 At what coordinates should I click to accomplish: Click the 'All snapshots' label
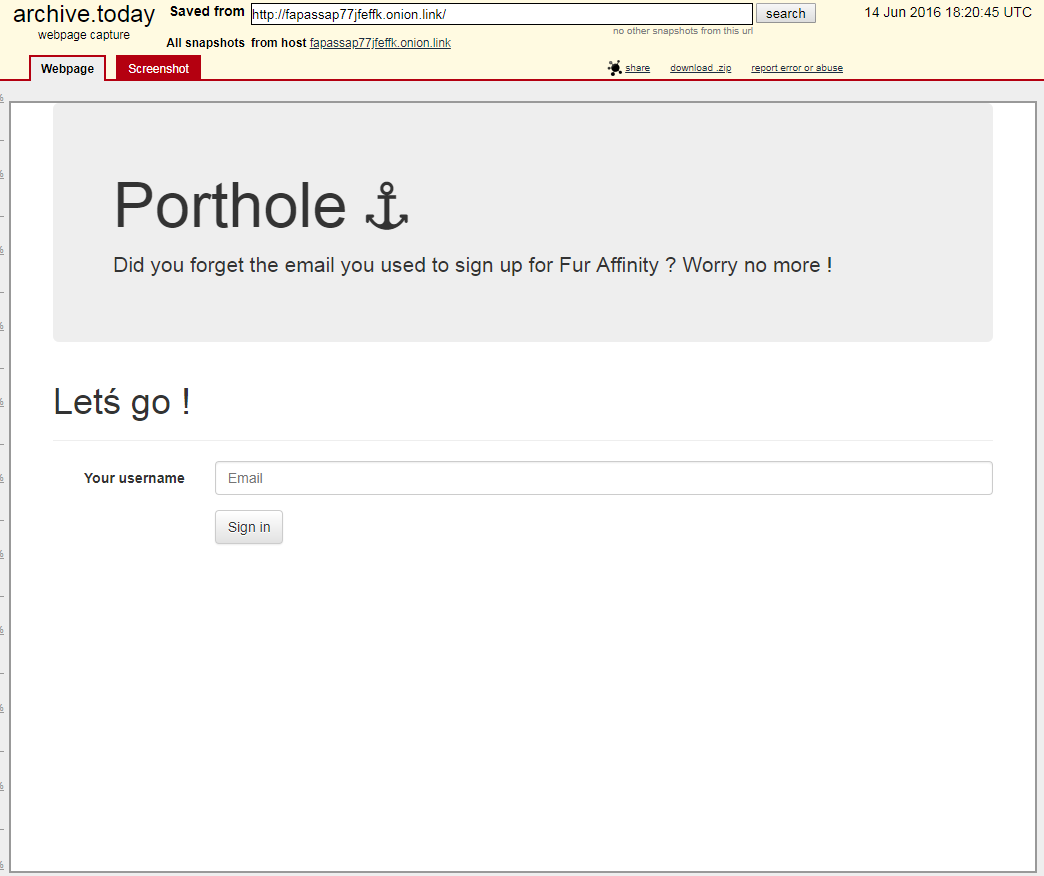click(x=206, y=43)
